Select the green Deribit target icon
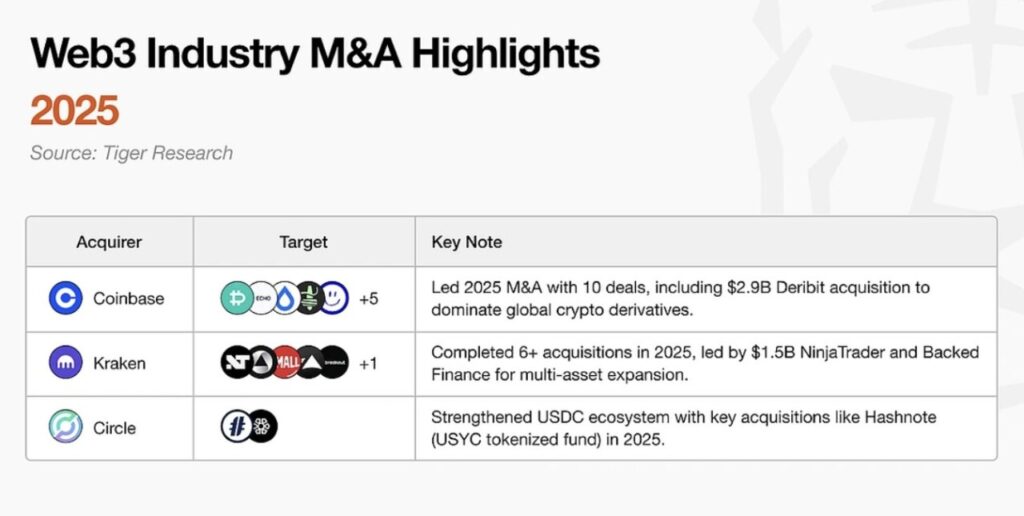The width and height of the screenshot is (1024, 516). click(x=236, y=298)
